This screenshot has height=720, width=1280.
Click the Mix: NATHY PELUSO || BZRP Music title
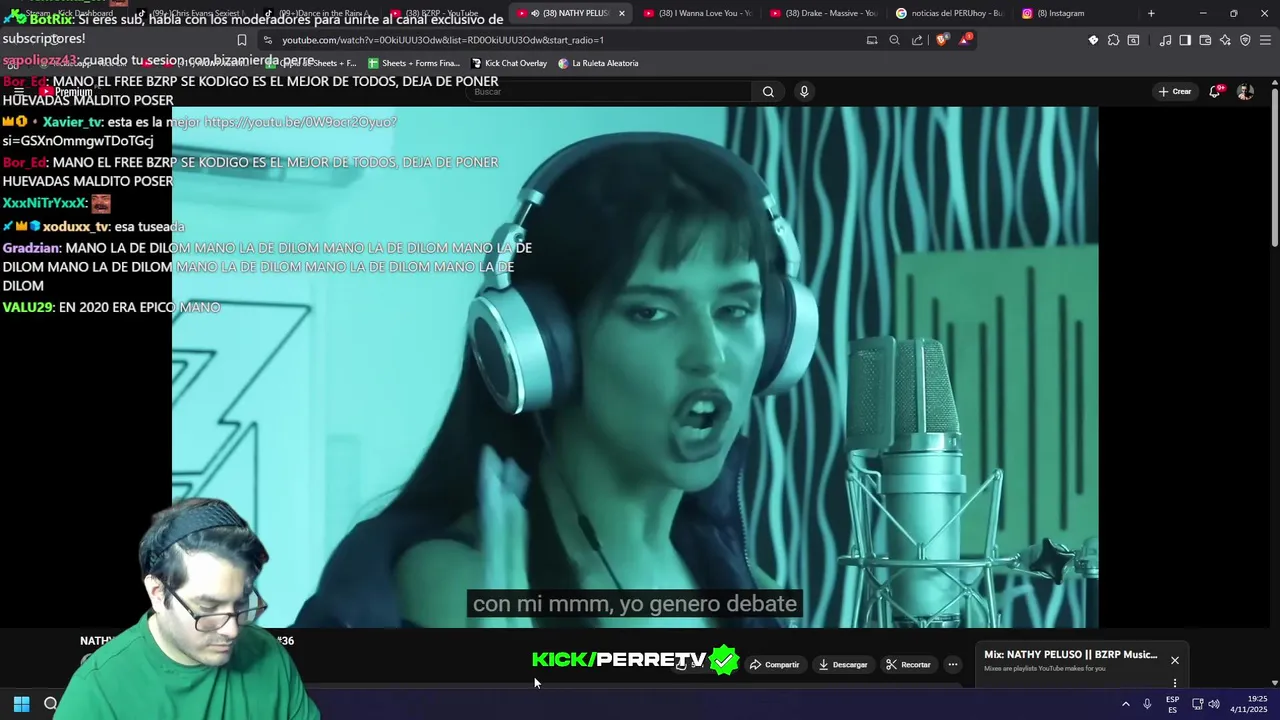coord(1070,655)
